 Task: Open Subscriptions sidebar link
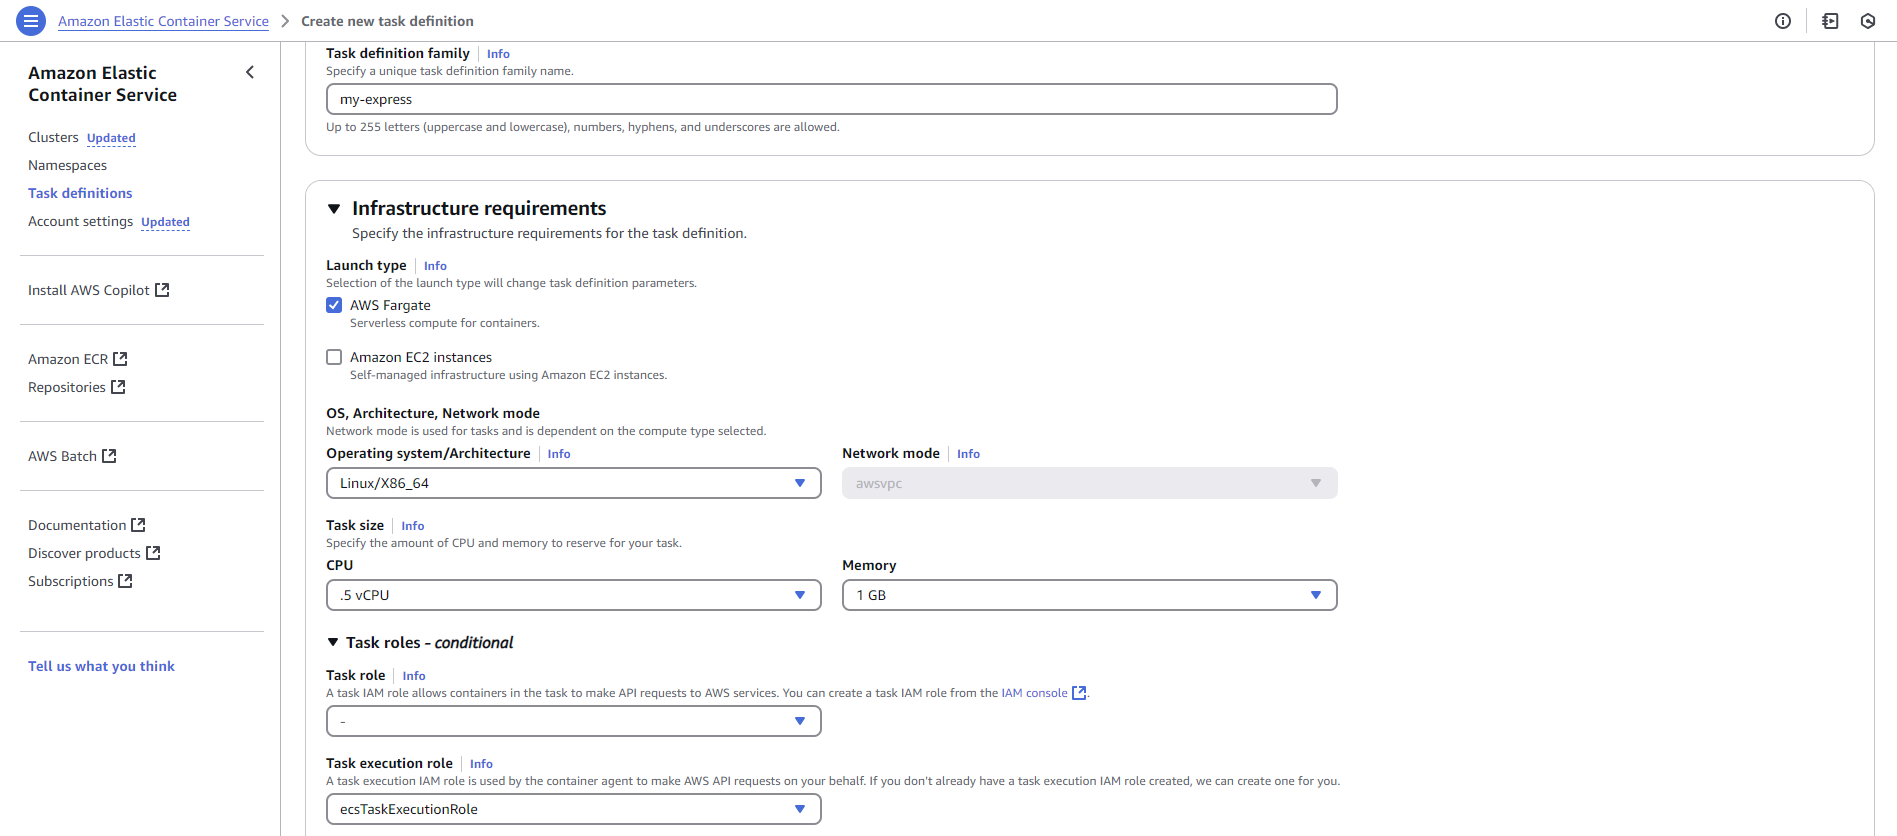(x=70, y=581)
